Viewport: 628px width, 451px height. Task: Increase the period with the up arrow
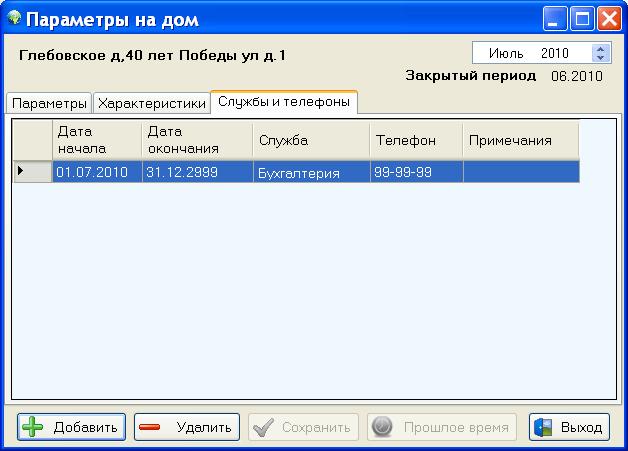pos(600,49)
